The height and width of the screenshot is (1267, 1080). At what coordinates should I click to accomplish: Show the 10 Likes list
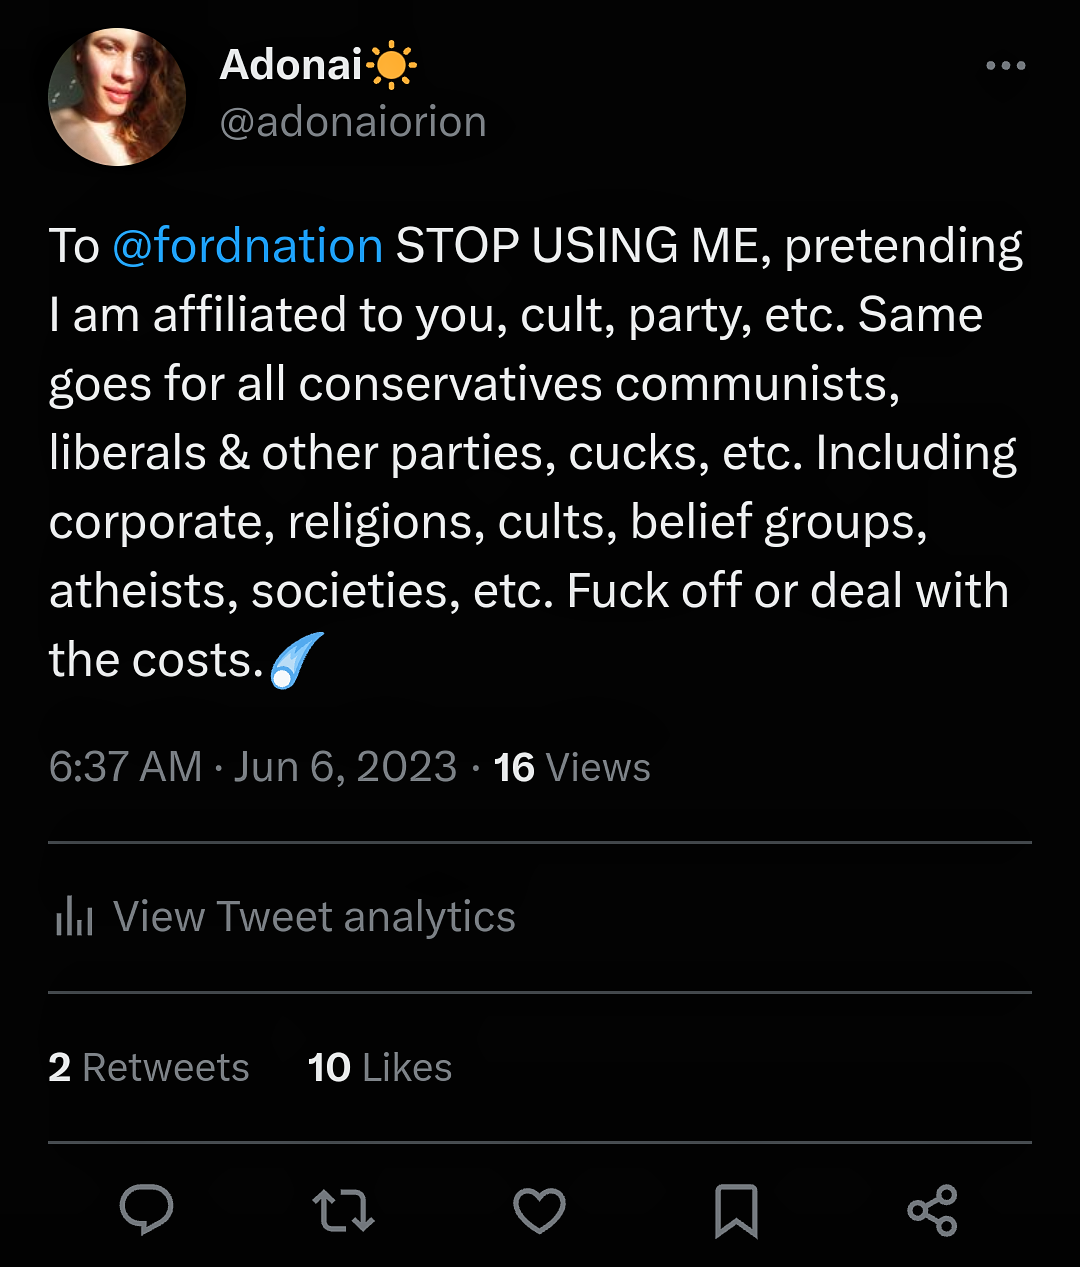pyautogui.click(x=380, y=1068)
